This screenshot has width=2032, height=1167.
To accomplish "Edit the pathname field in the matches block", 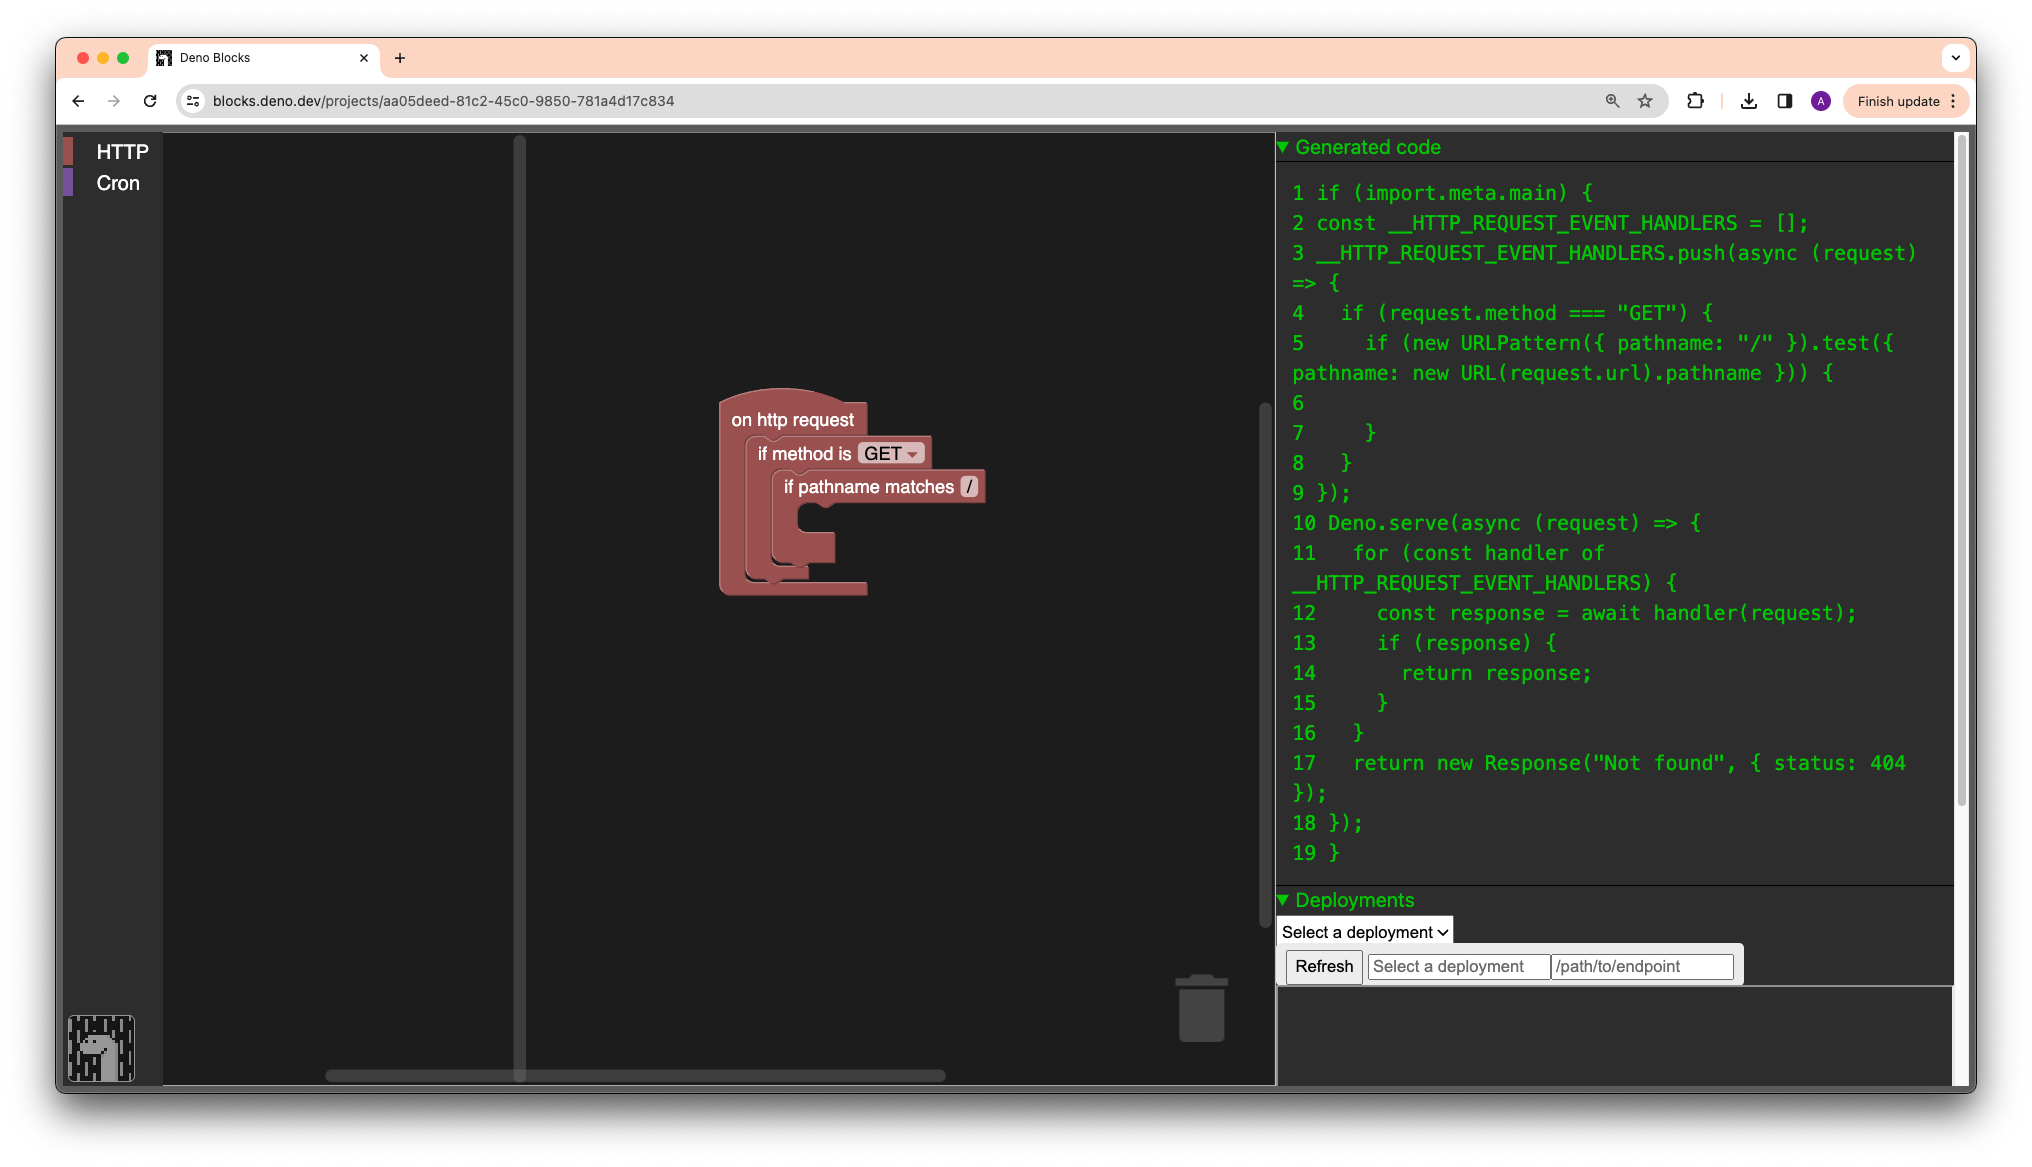I will tap(971, 486).
